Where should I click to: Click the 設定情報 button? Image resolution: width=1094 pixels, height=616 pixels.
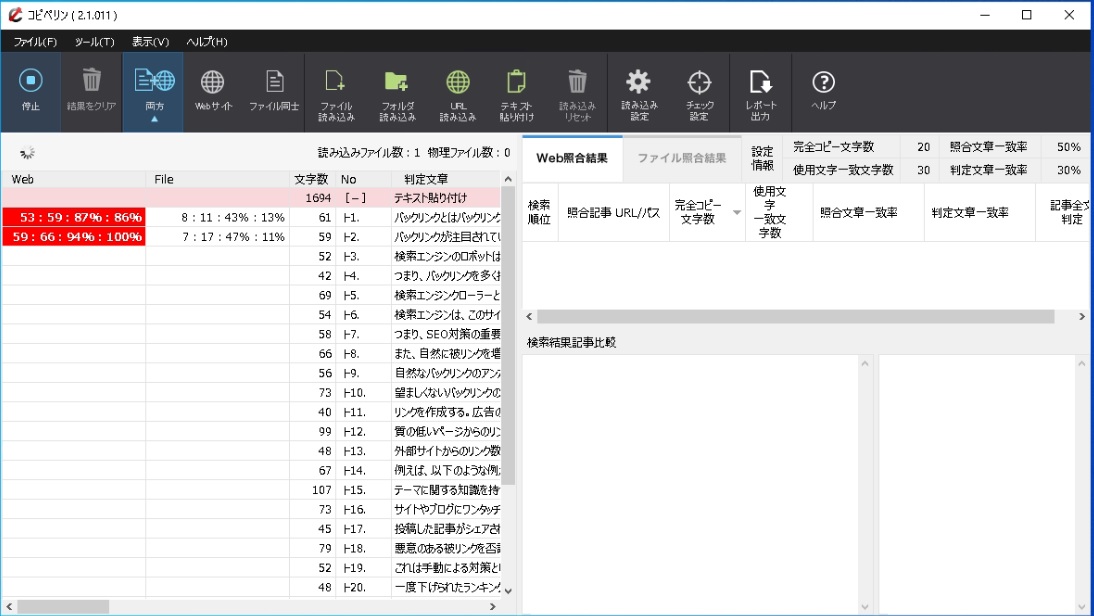click(762, 158)
